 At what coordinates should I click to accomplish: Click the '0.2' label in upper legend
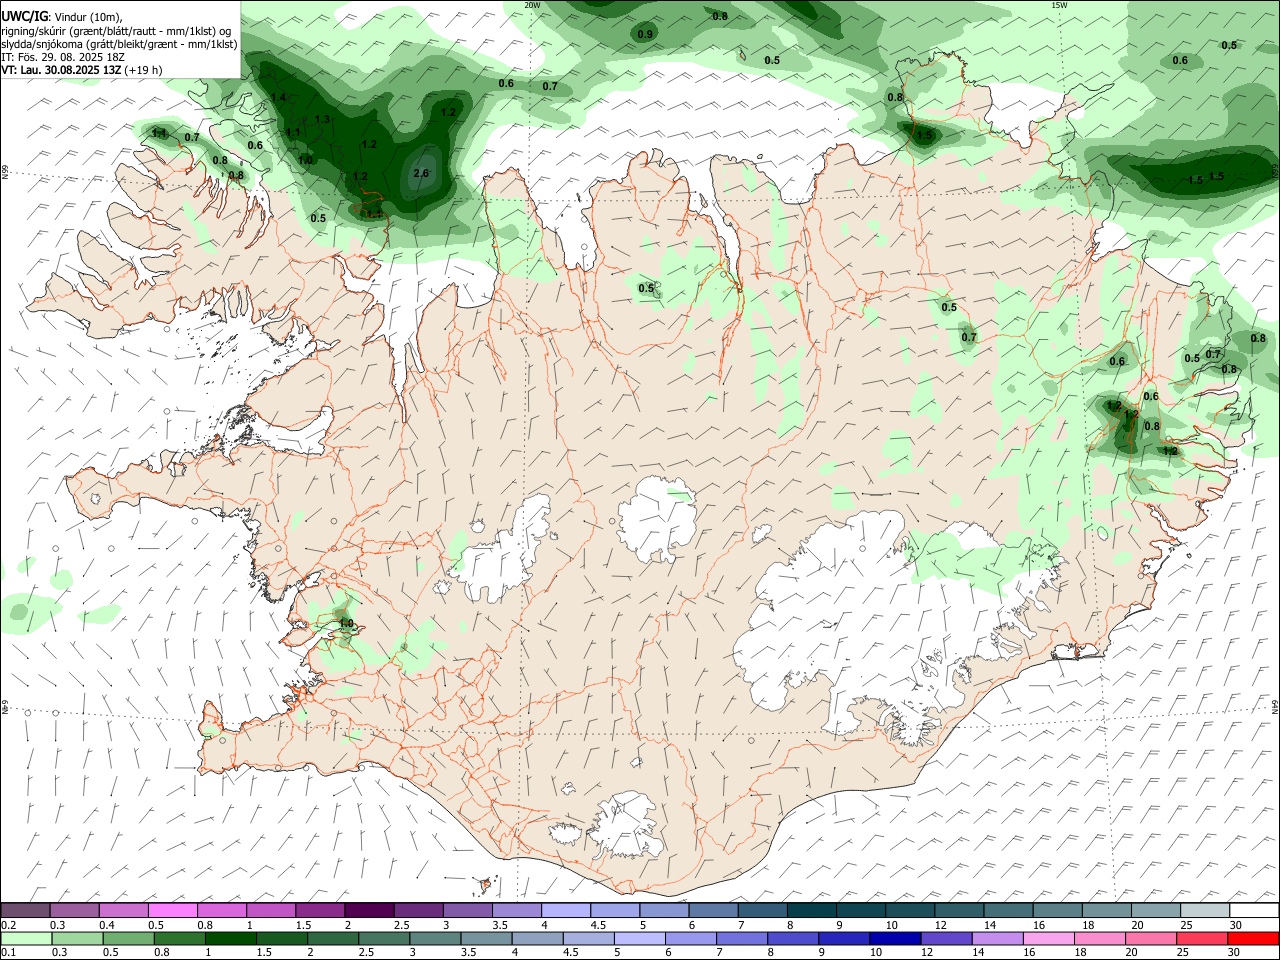click(9, 925)
